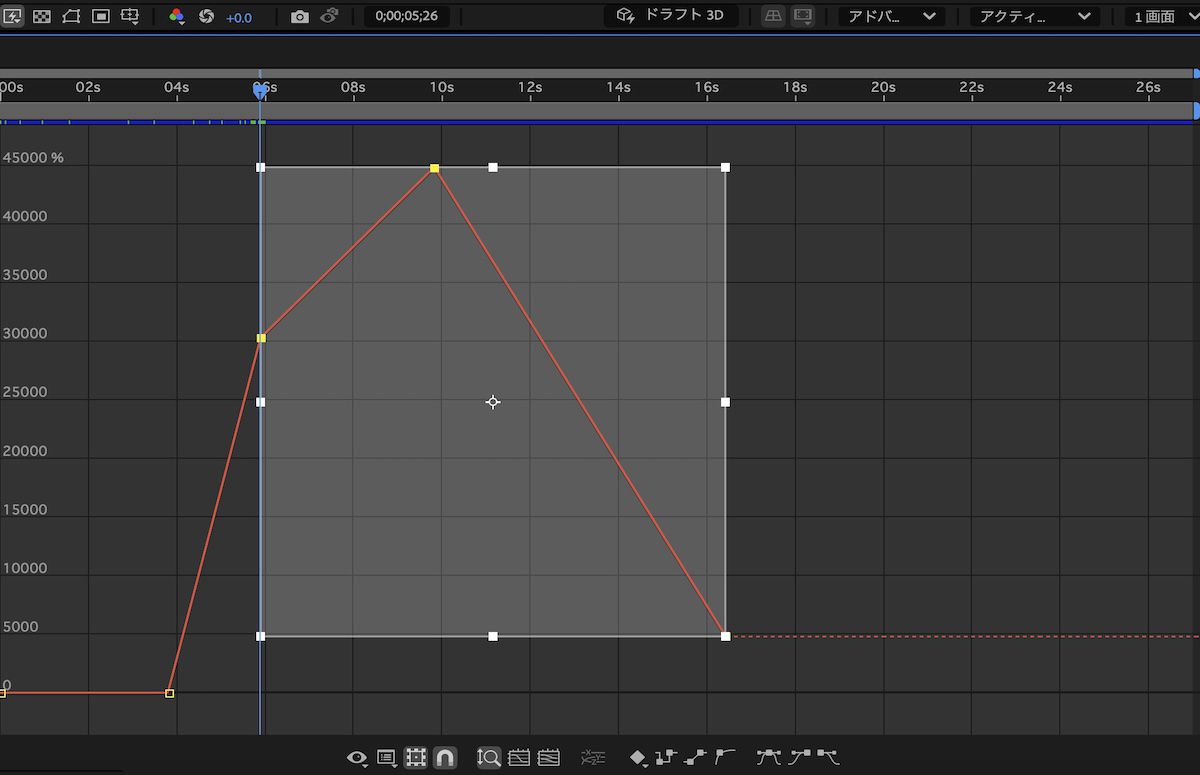
Task: Click work area end handle at right
Action: coord(1196,110)
